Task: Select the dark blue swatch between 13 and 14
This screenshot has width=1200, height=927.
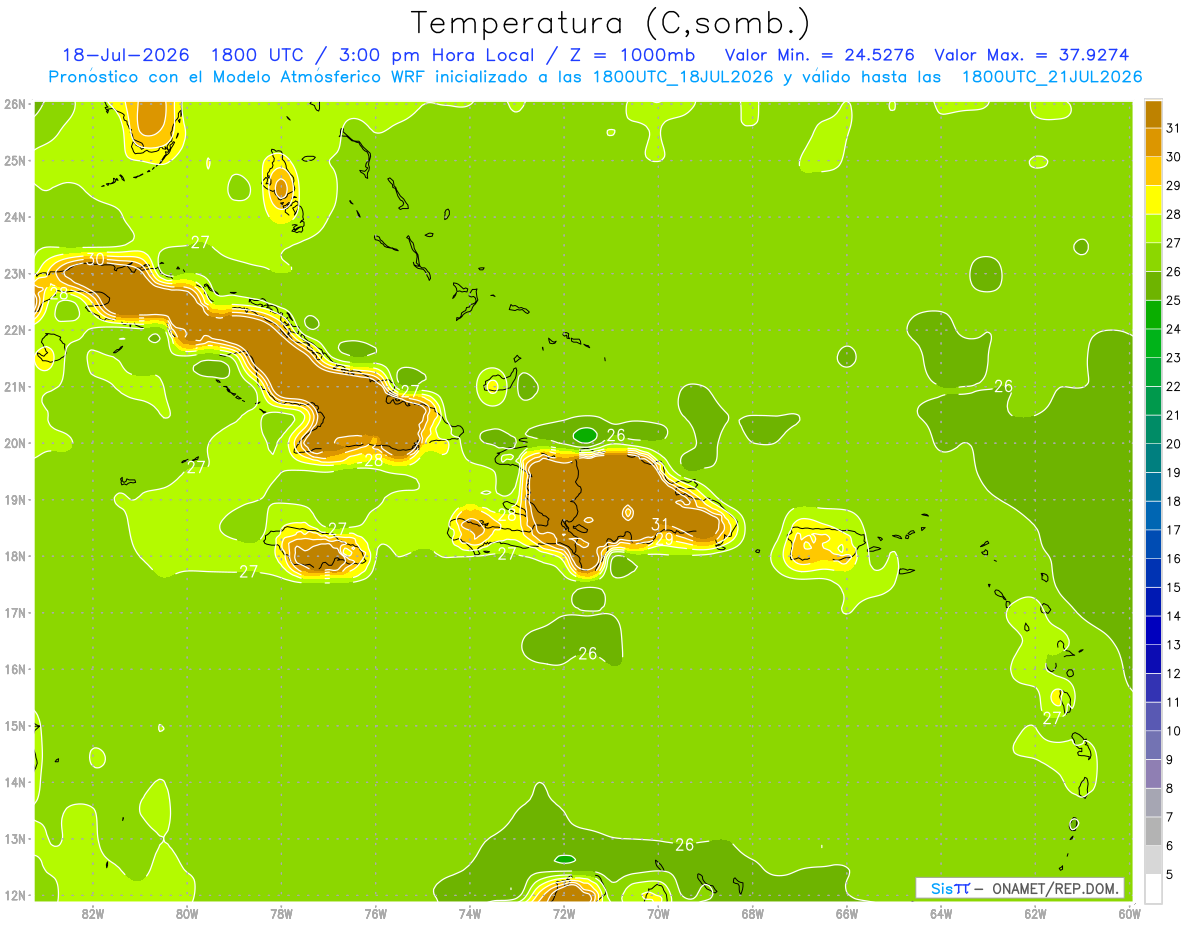Action: (1153, 630)
